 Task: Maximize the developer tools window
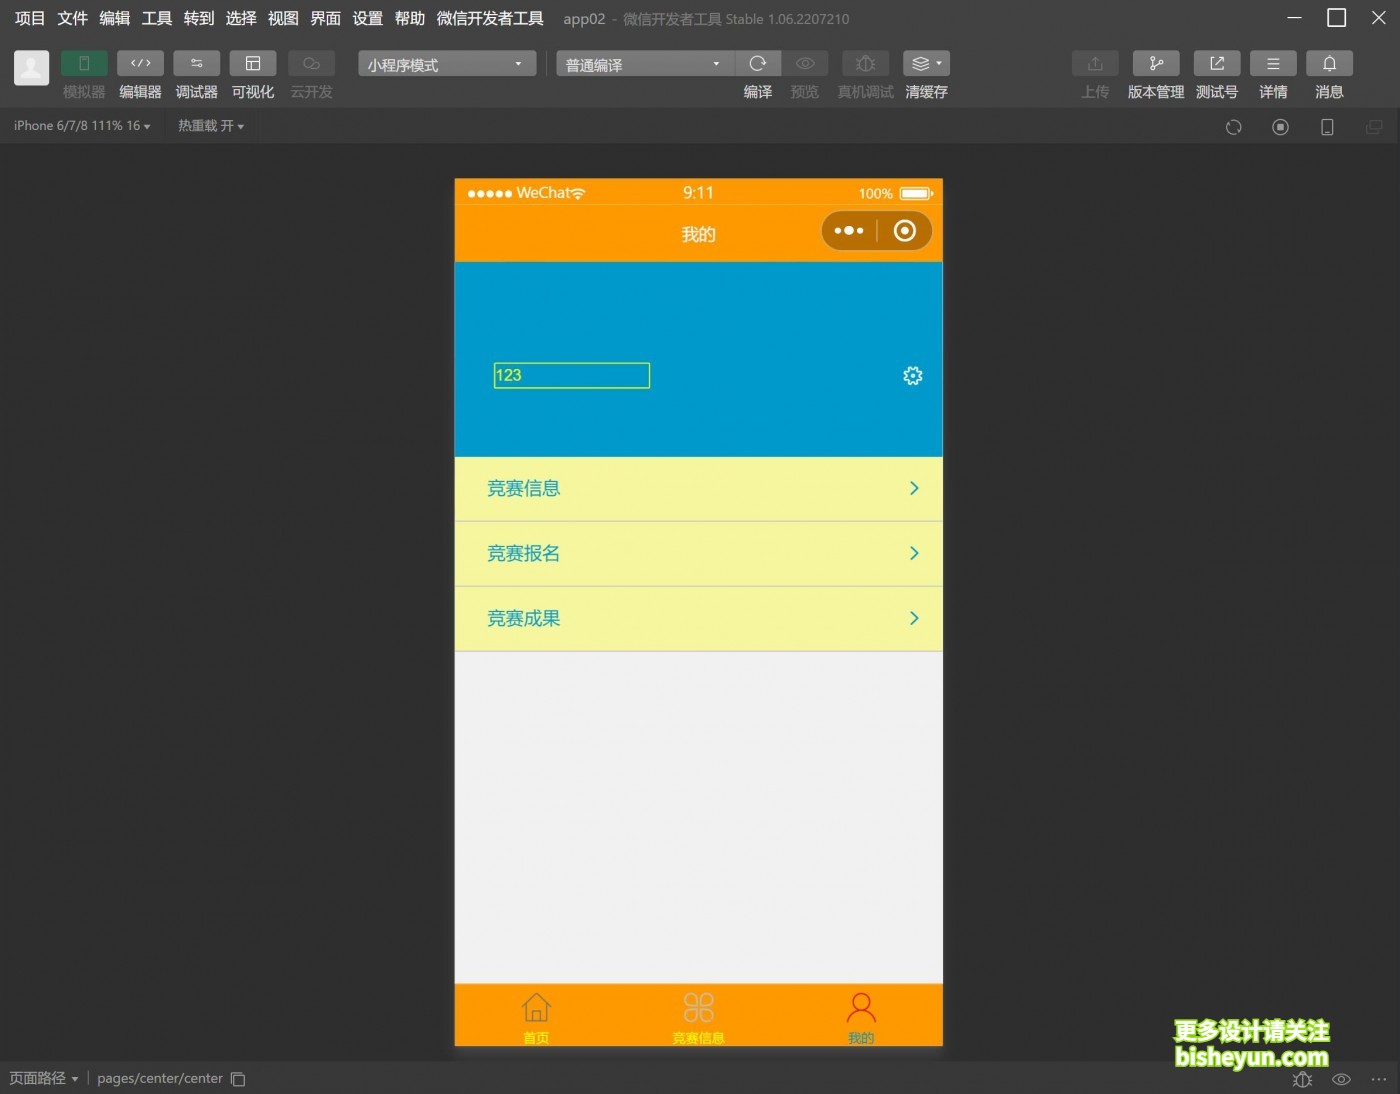click(1336, 18)
